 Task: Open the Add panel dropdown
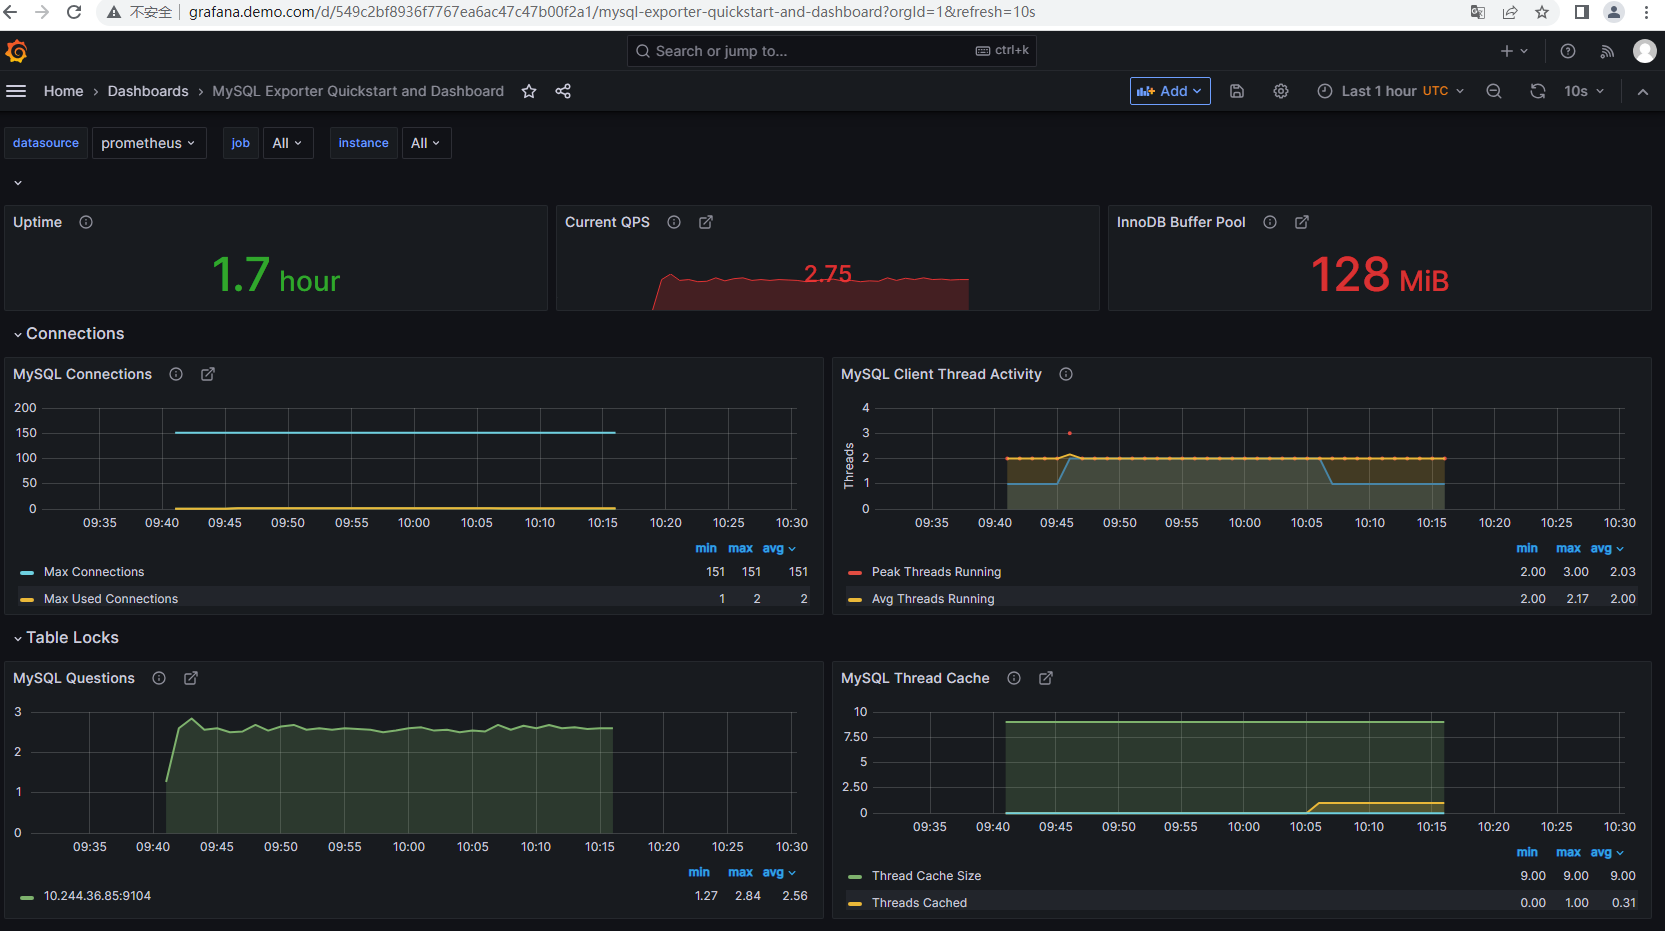click(x=1170, y=91)
